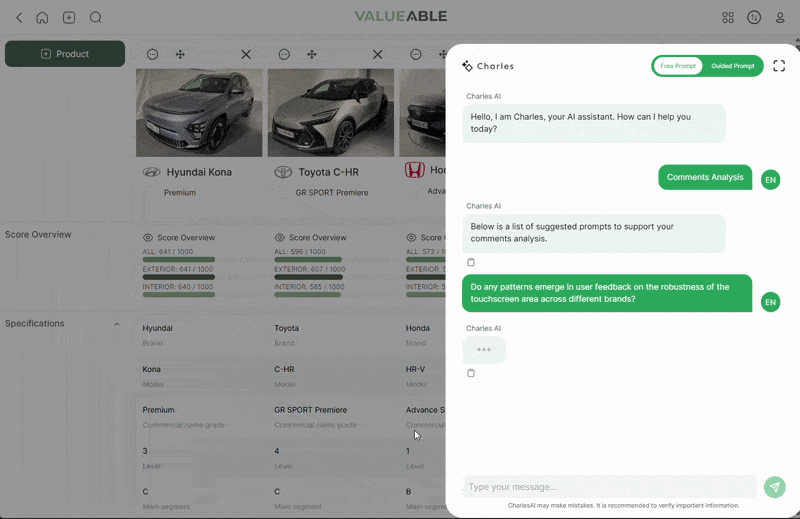The image size is (800, 519).
Task: Open the search magnifier icon
Action: (x=96, y=17)
